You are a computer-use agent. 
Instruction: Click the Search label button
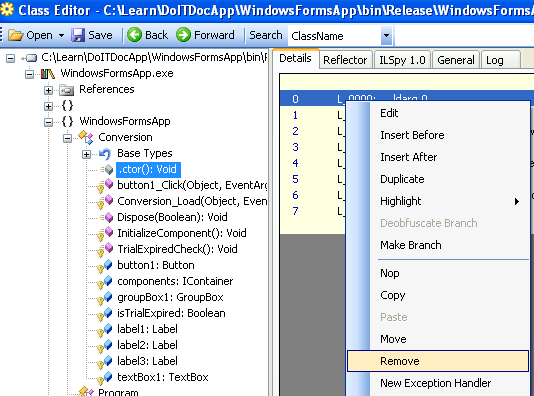[266, 35]
